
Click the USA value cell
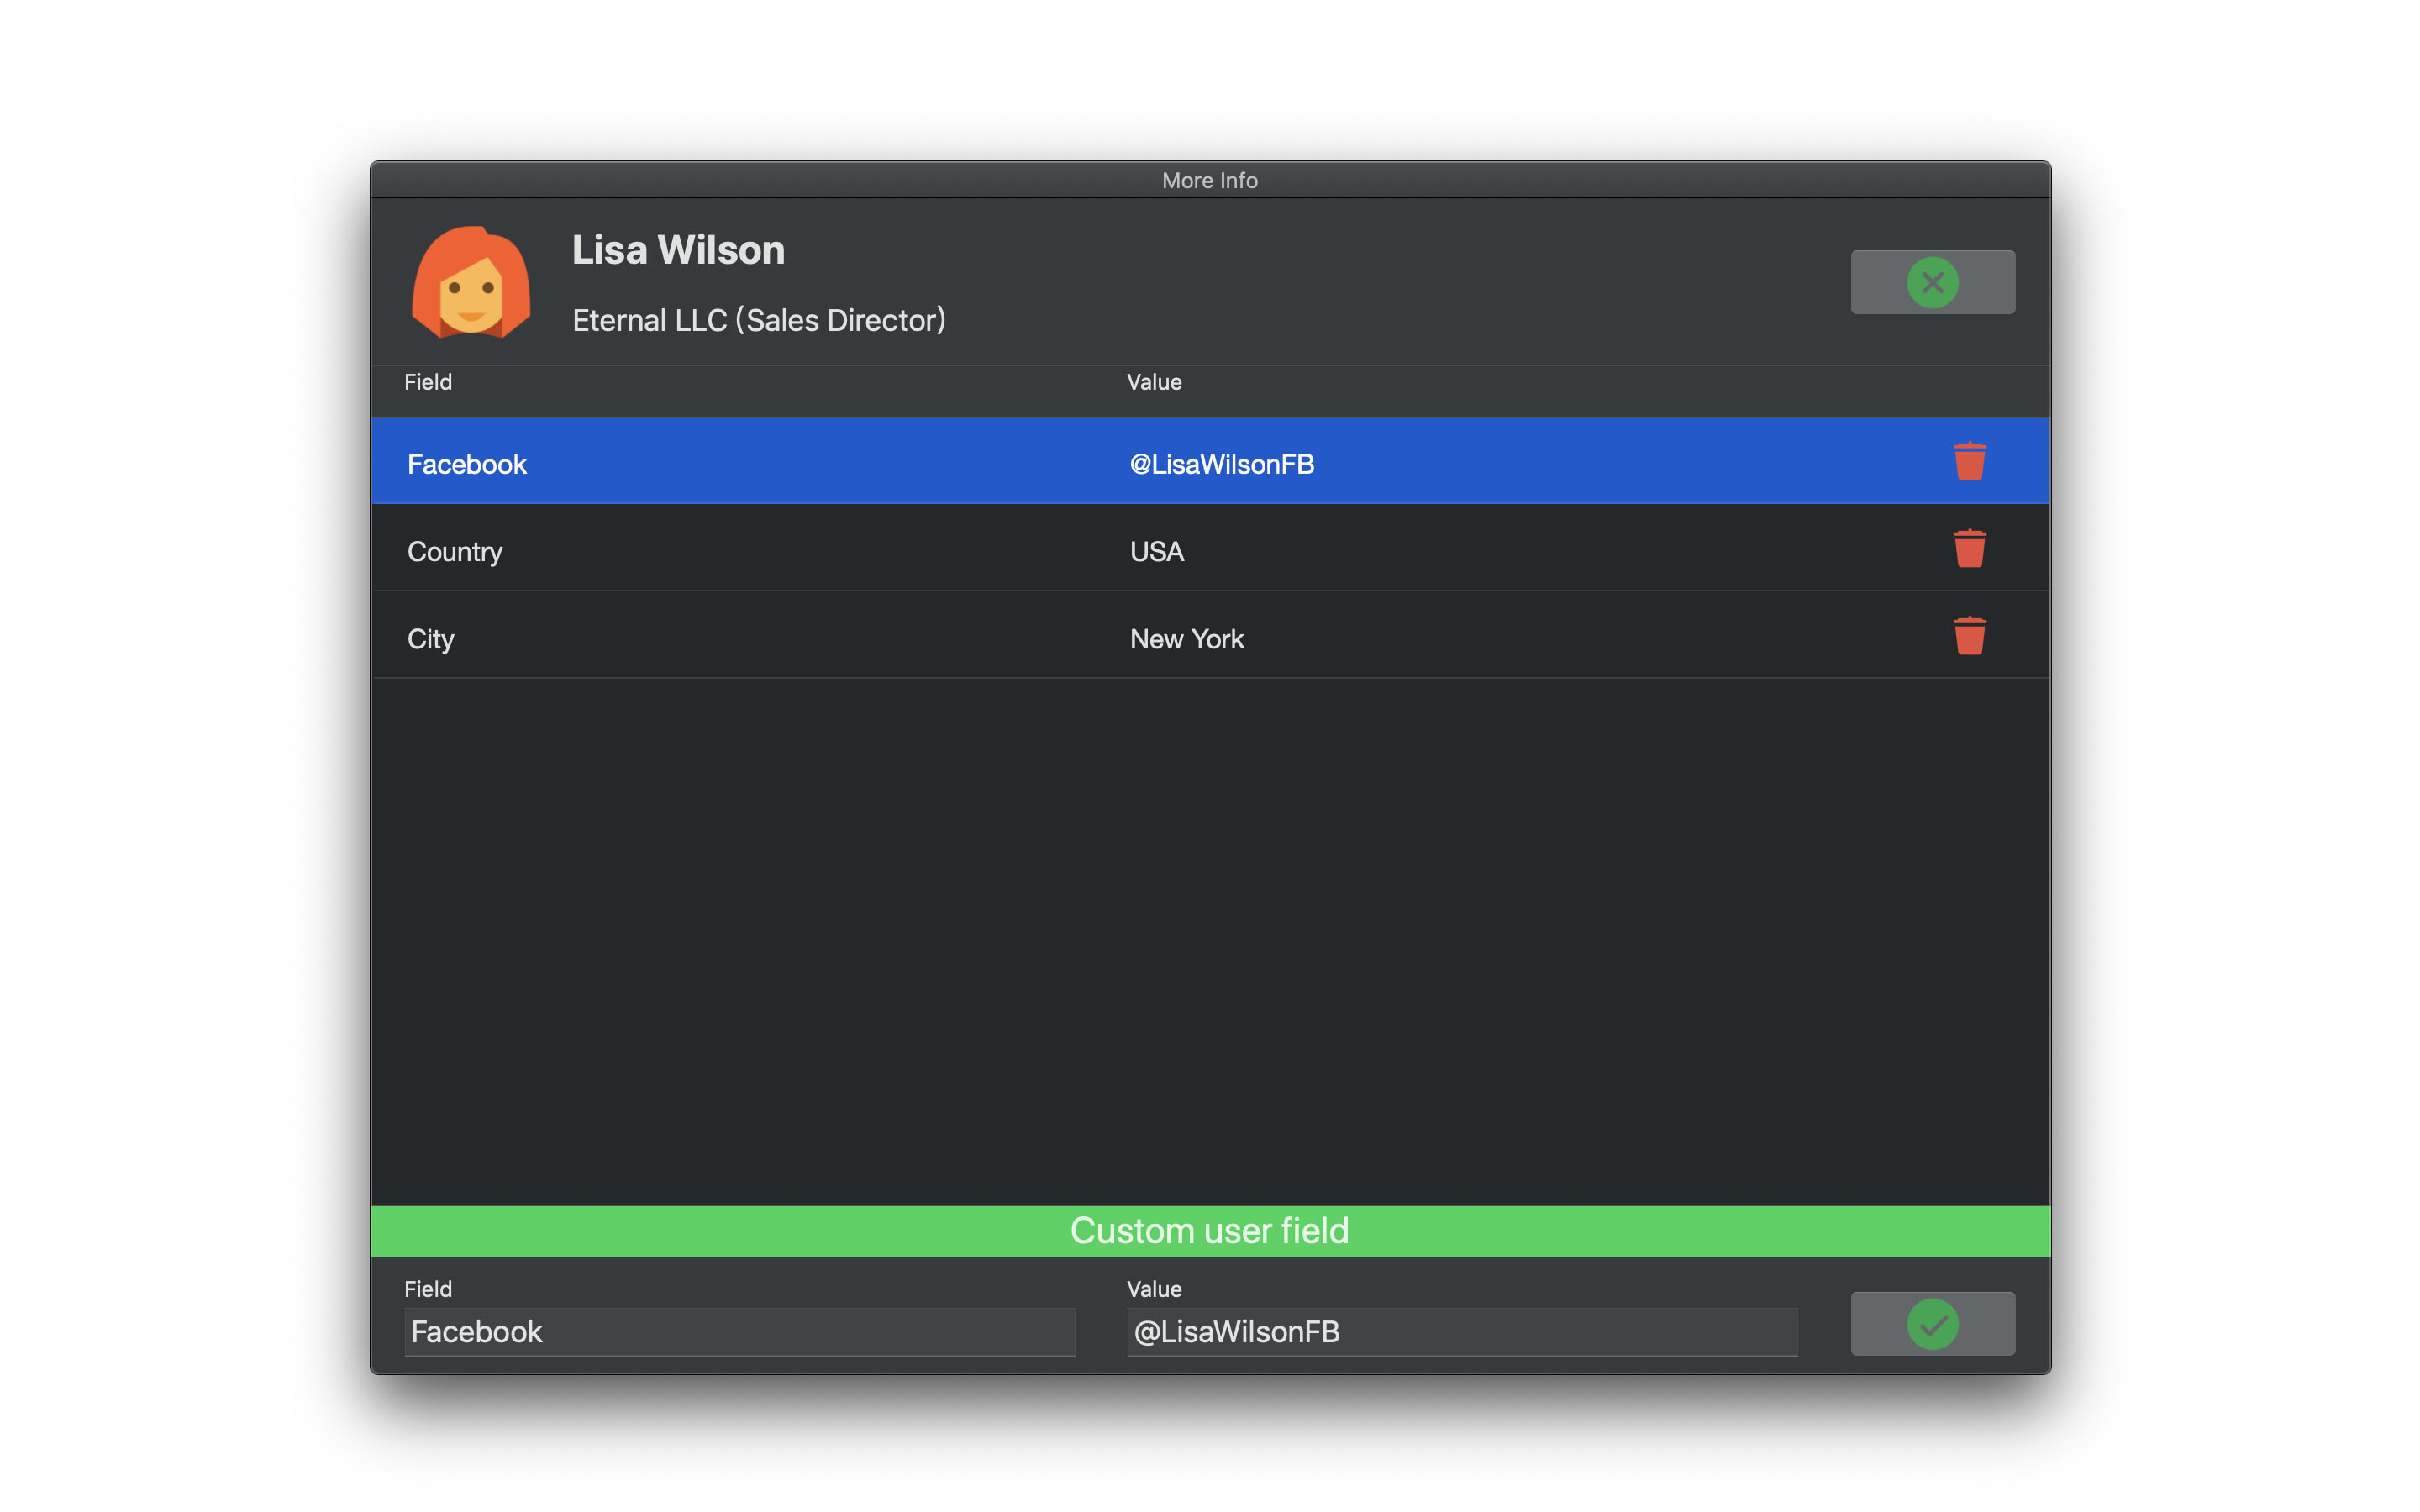click(1156, 551)
